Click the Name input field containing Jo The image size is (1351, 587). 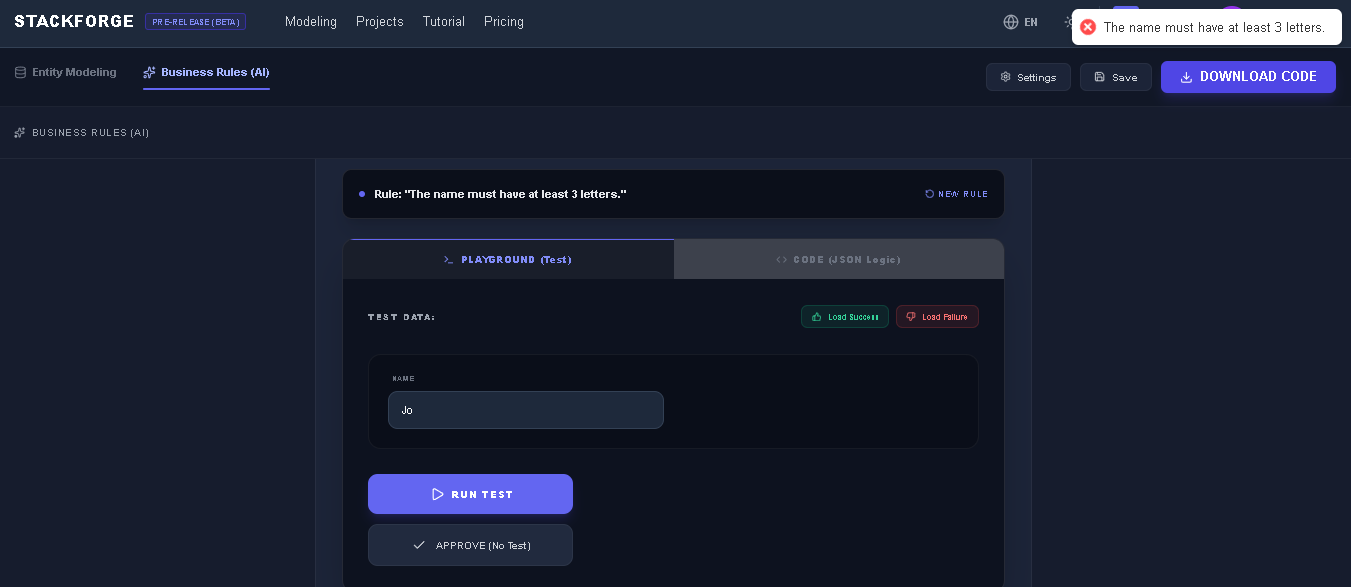click(526, 410)
